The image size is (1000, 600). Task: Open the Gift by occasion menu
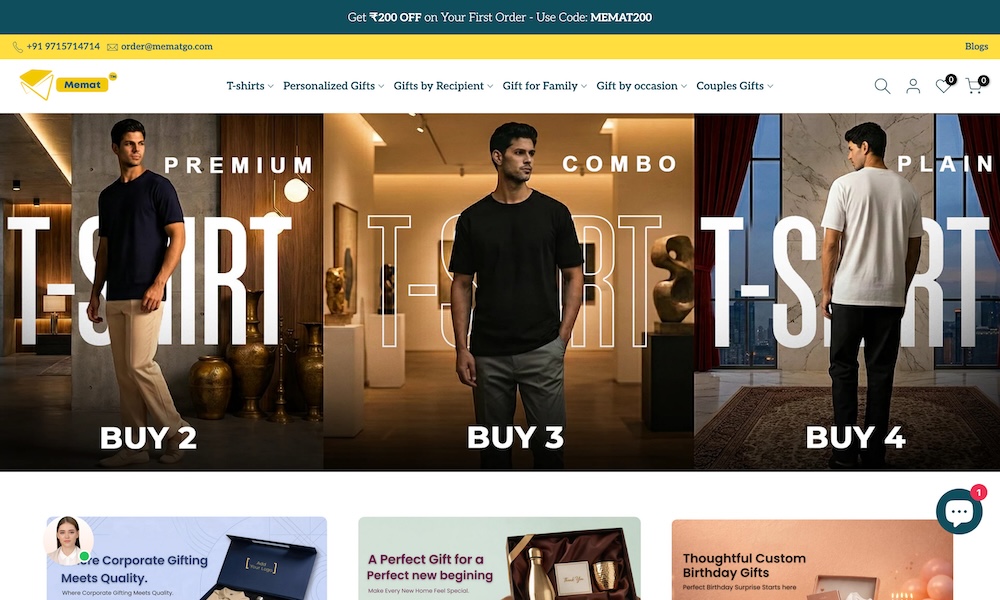[642, 86]
